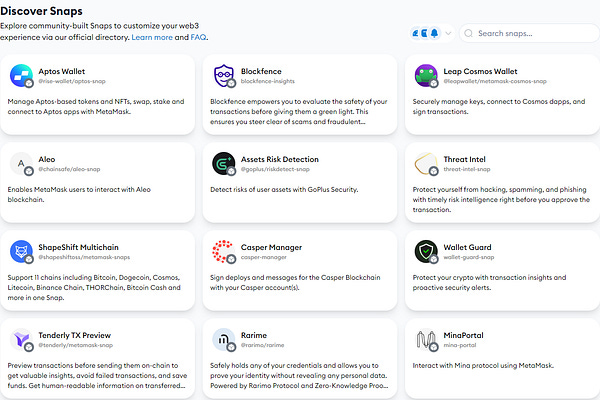Image resolution: width=600 pixels, height=400 pixels.
Task: Click the magnifier icon in search box
Action: 468,33
